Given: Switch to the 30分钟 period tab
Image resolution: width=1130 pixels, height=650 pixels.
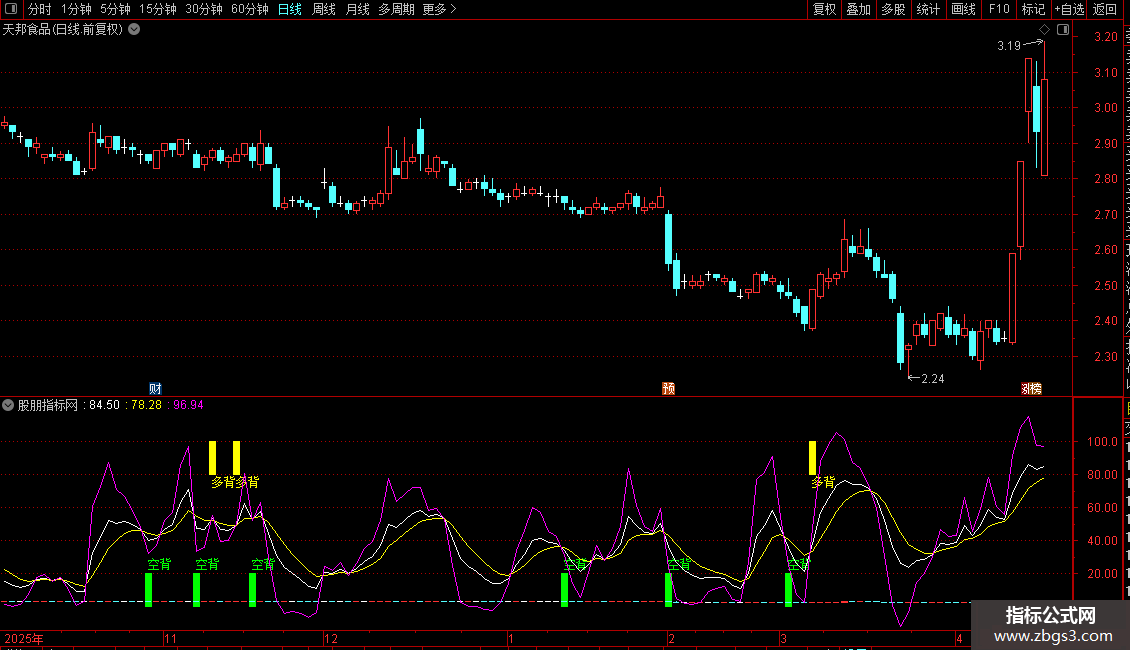Looking at the screenshot, I should click(204, 10).
